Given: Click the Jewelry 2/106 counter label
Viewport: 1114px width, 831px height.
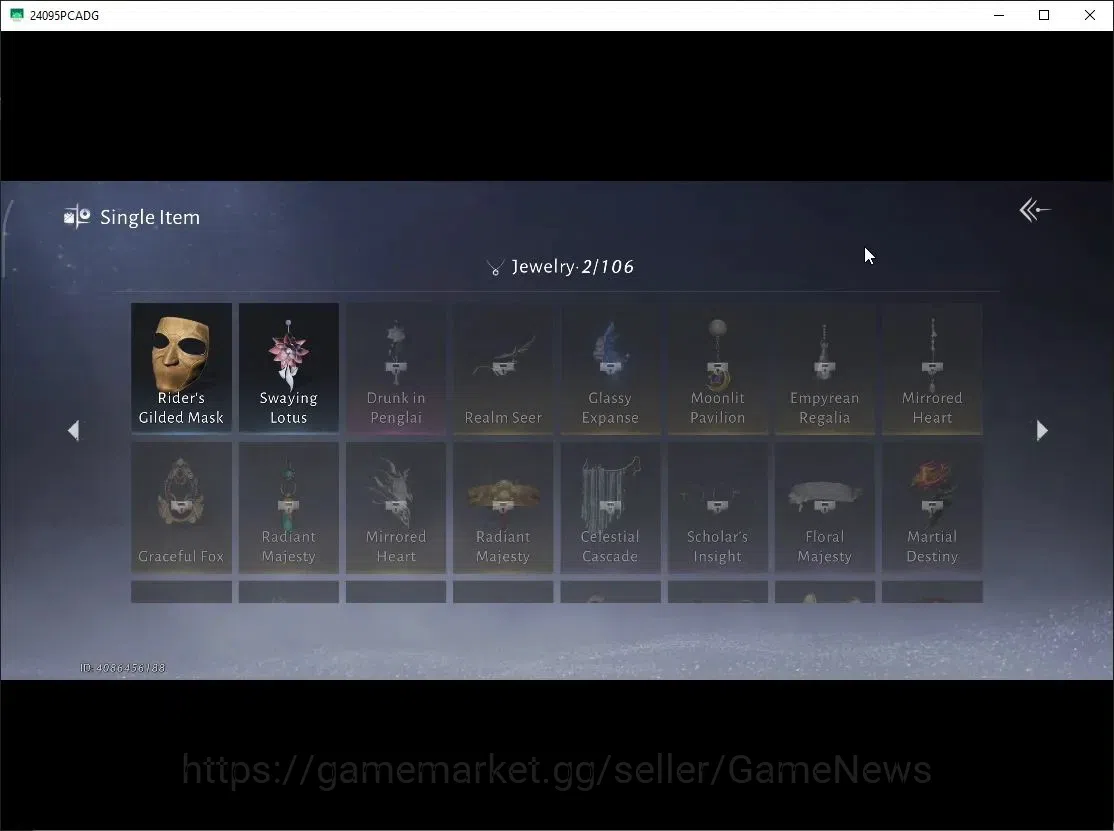Looking at the screenshot, I should tap(573, 266).
